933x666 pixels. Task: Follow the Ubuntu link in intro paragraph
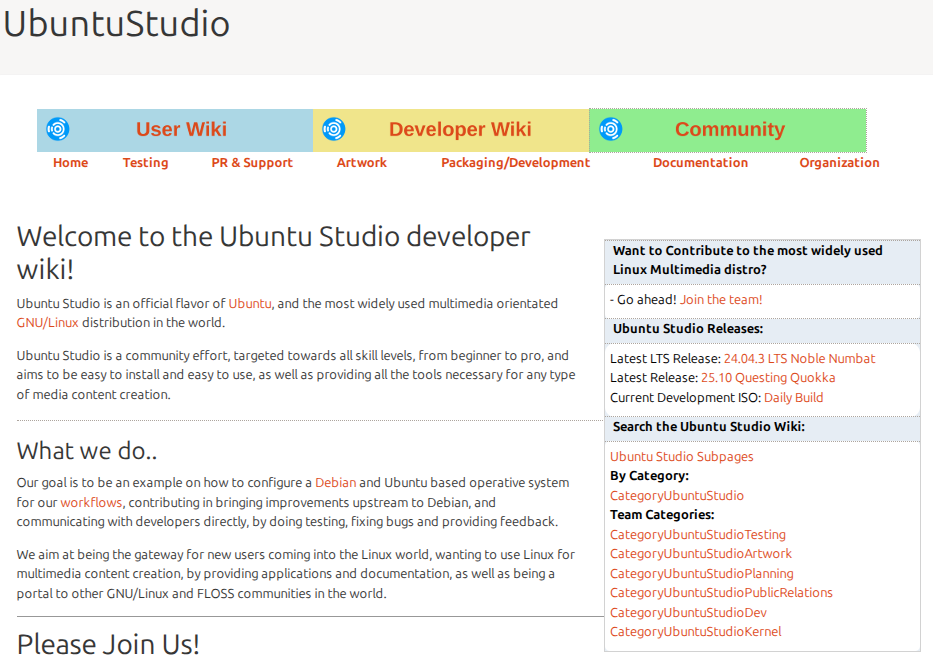coord(250,304)
